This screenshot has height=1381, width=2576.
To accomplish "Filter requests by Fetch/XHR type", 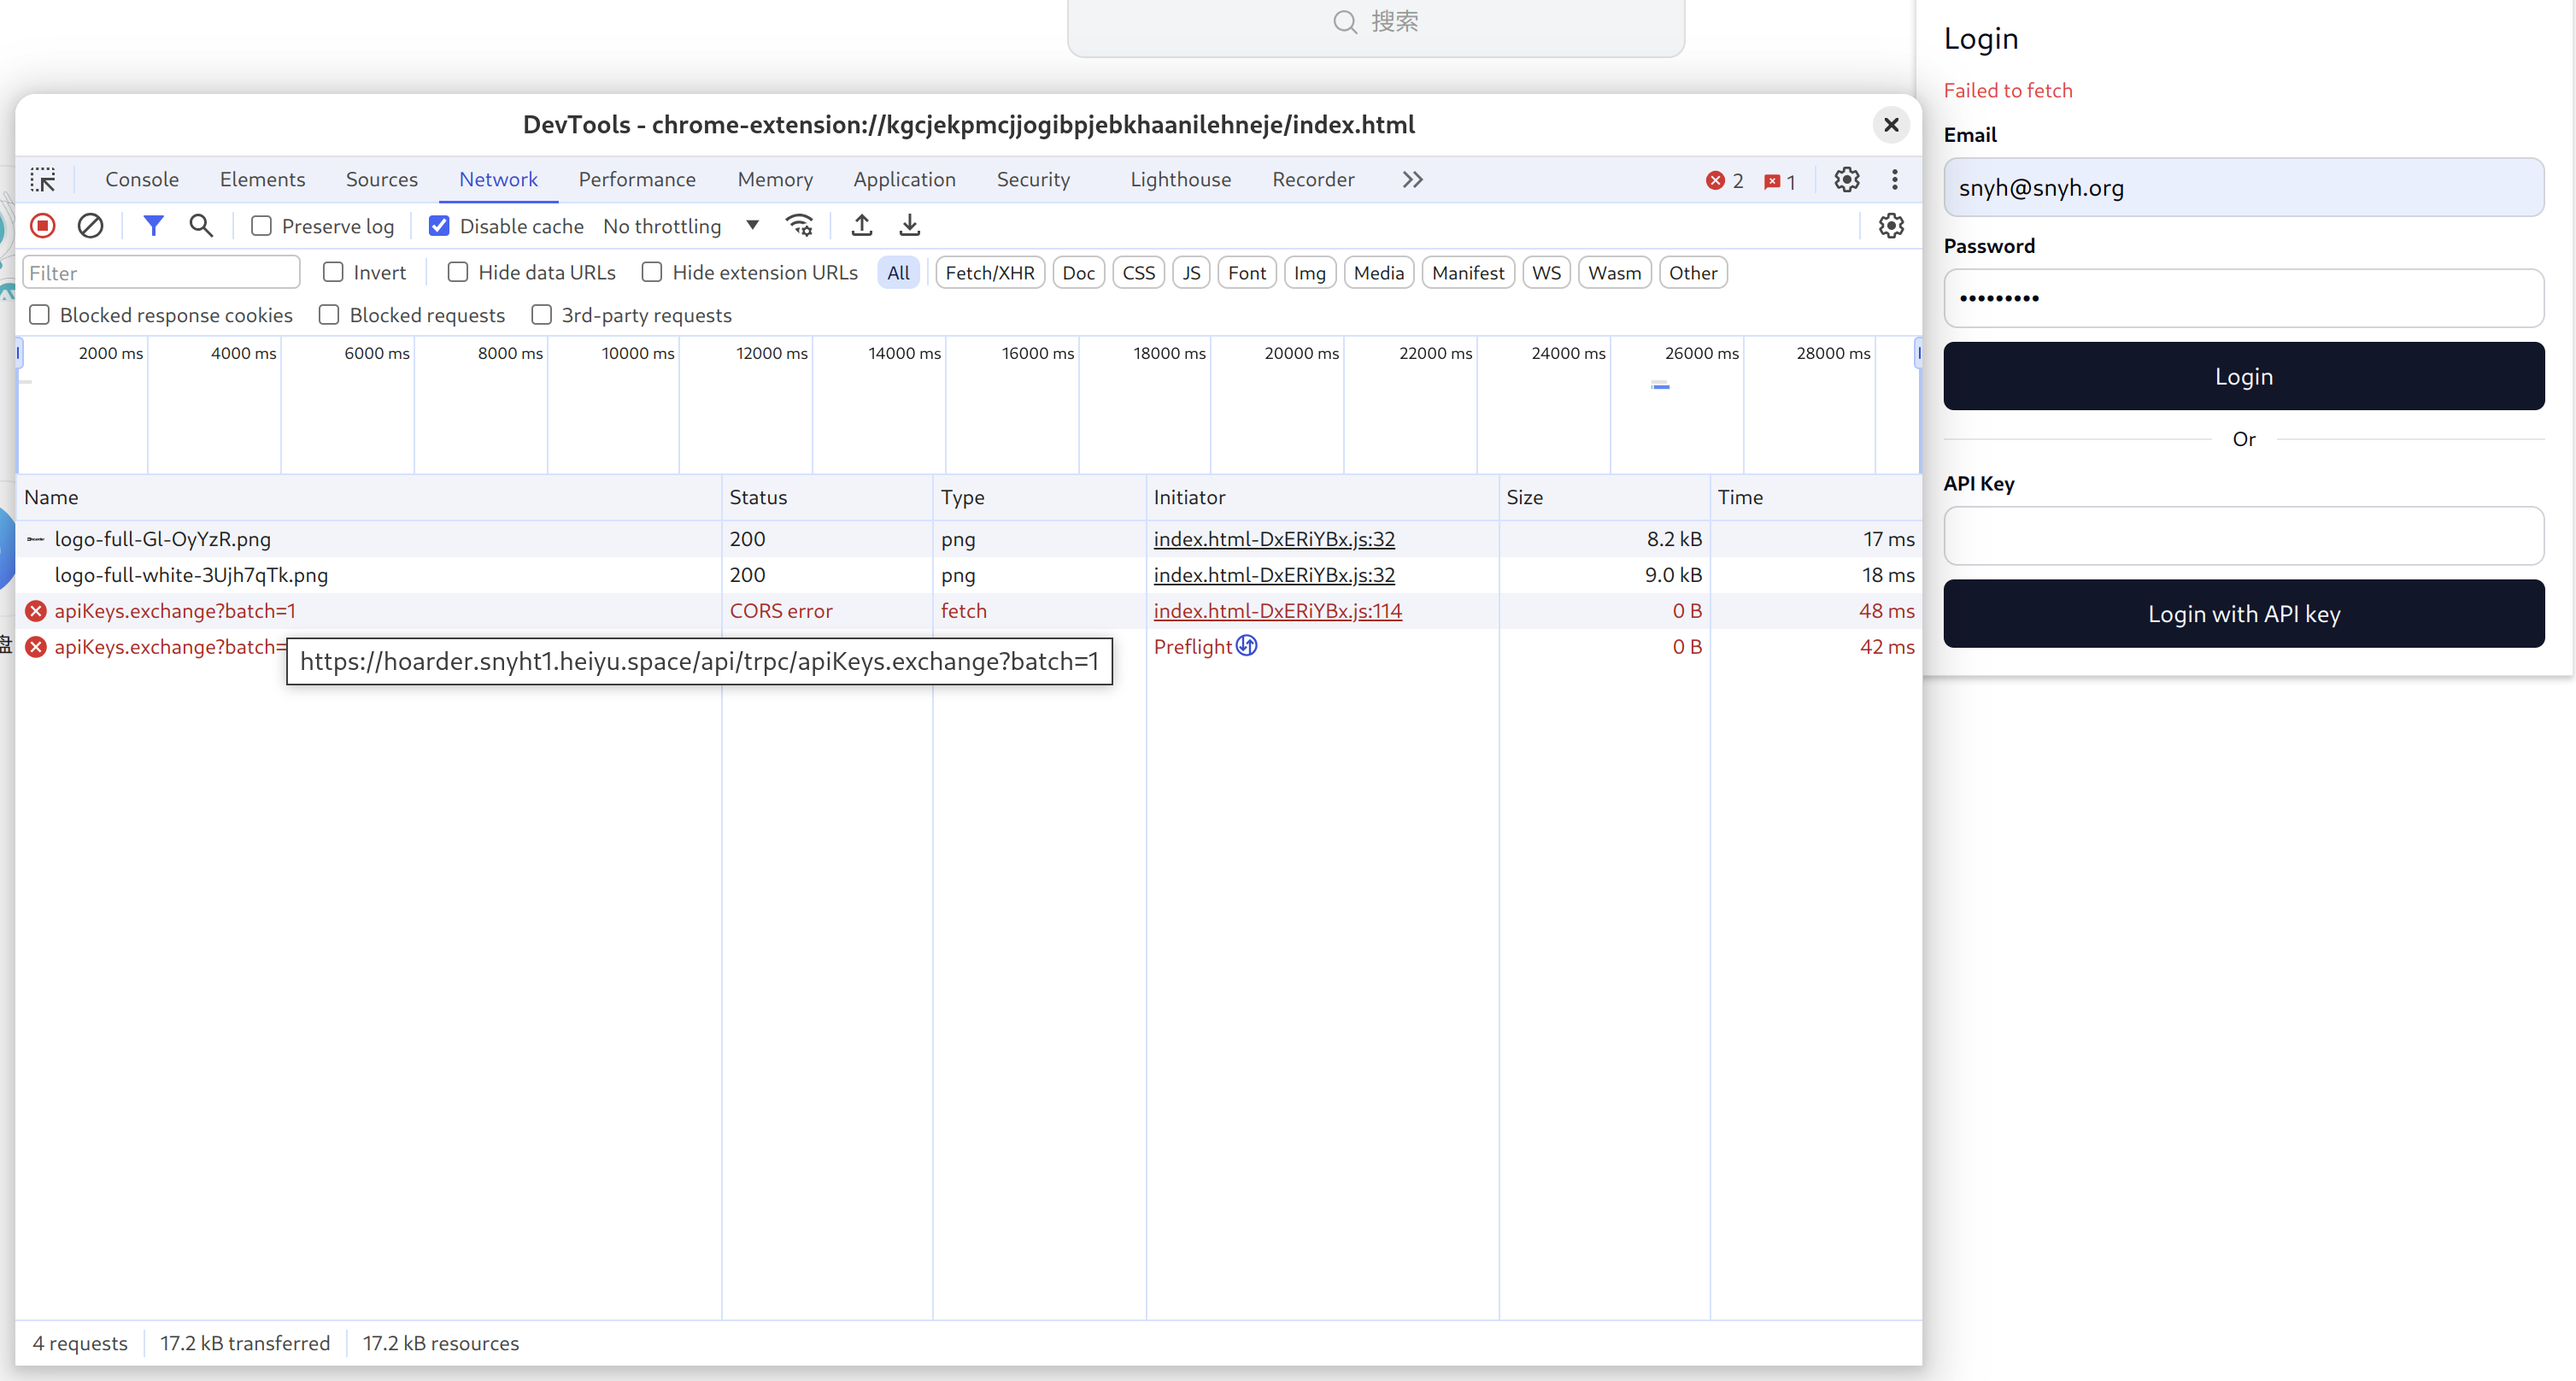I will point(989,273).
